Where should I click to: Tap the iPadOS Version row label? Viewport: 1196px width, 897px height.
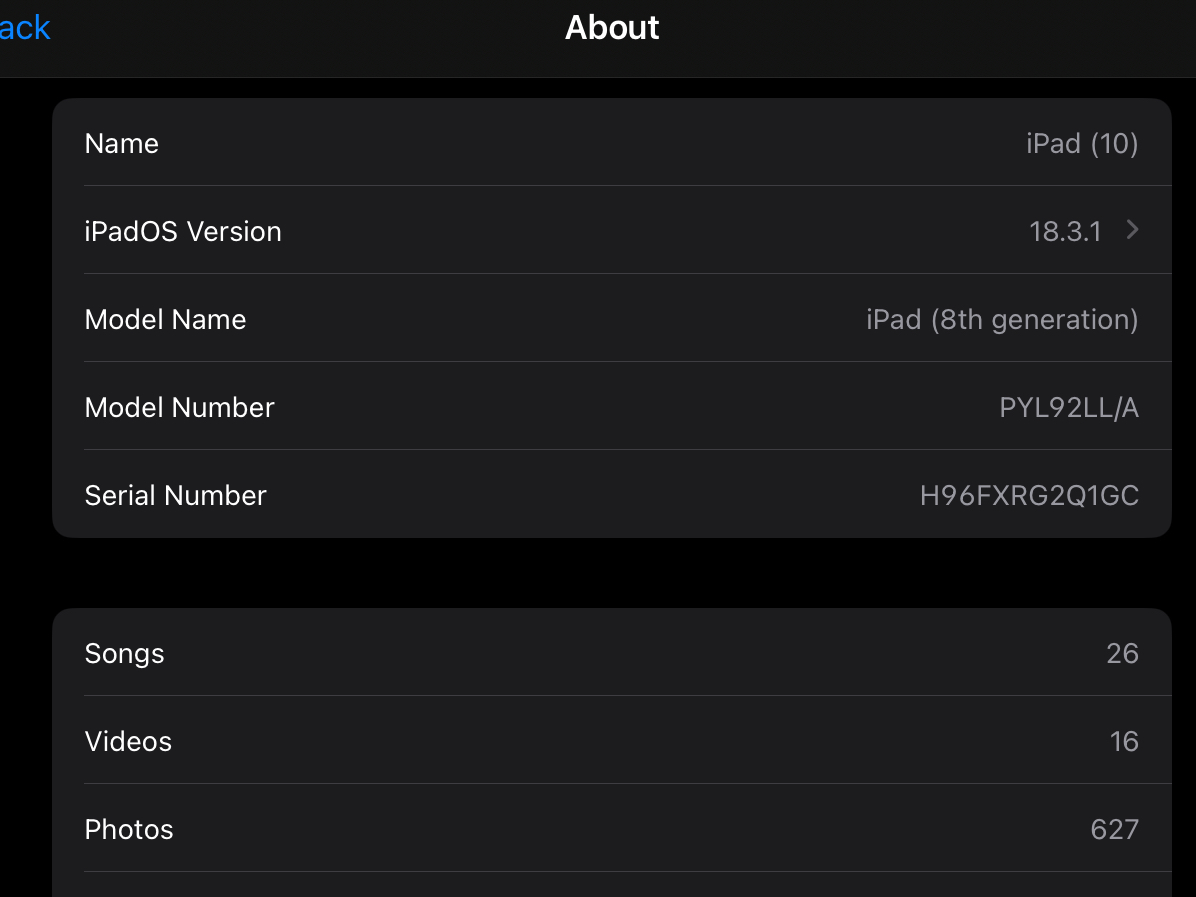[x=183, y=231]
